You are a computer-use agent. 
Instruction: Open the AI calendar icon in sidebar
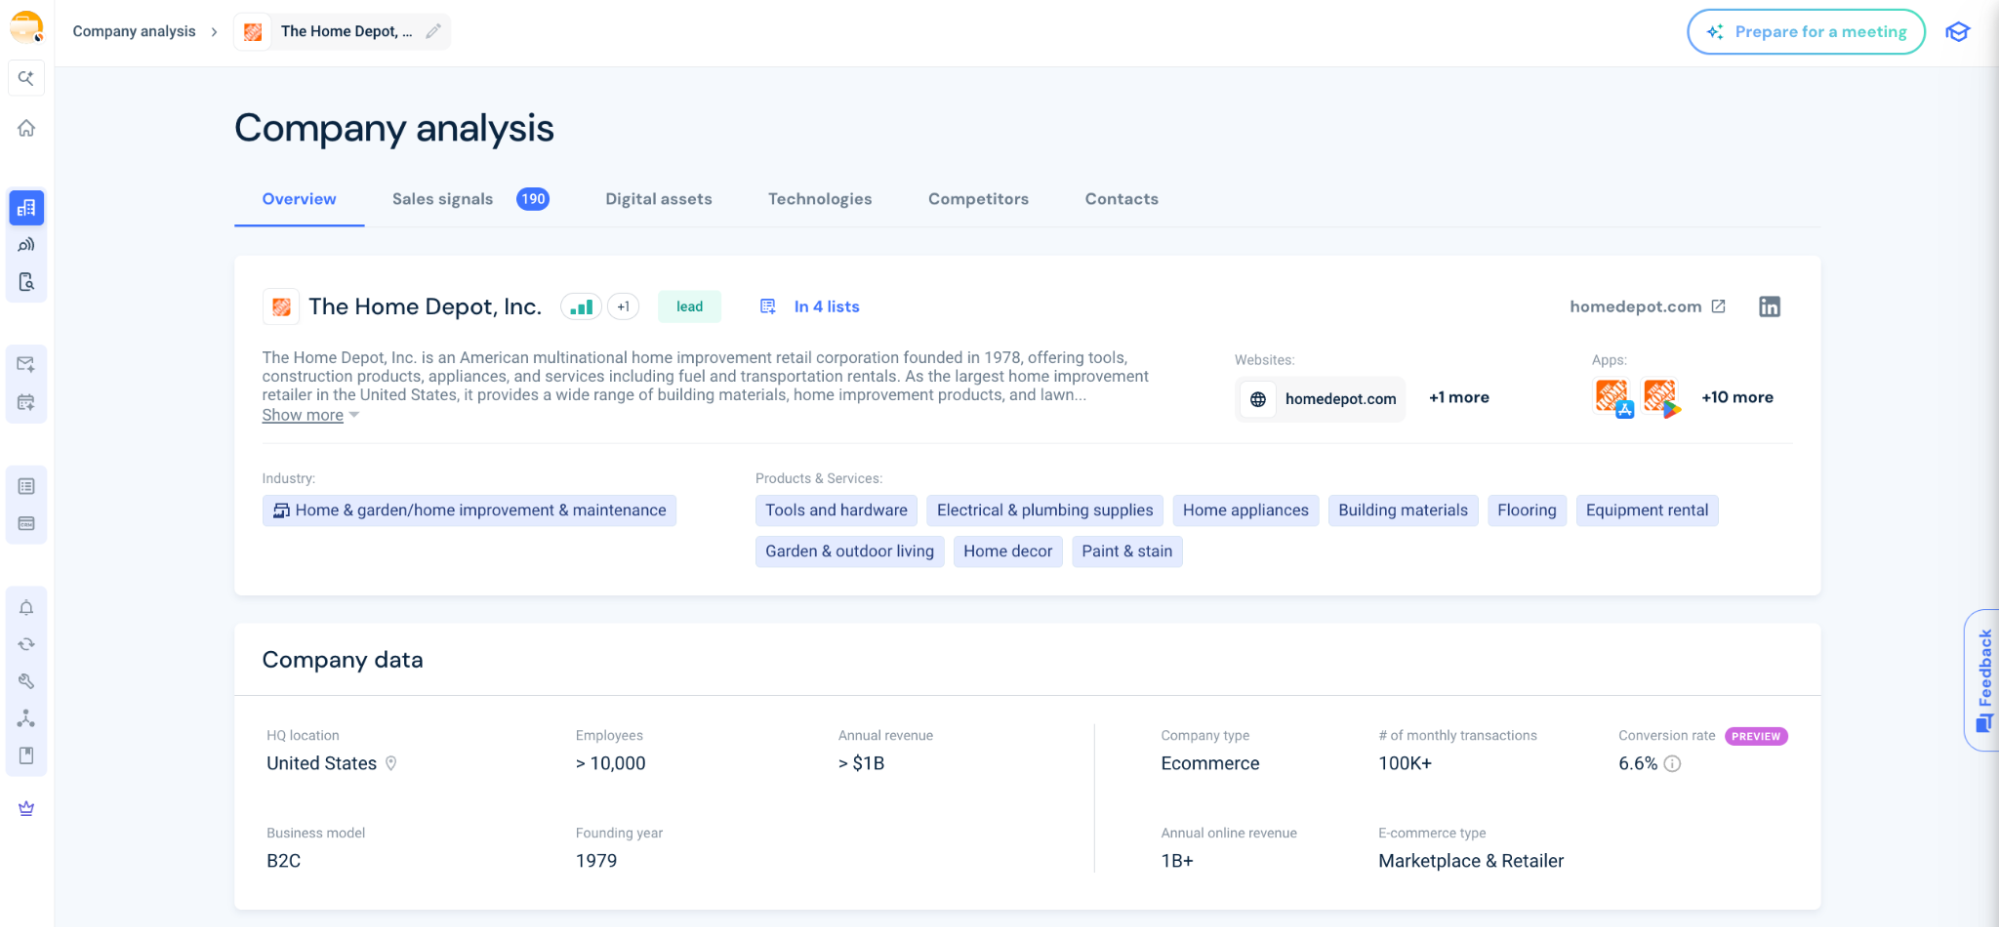26,402
